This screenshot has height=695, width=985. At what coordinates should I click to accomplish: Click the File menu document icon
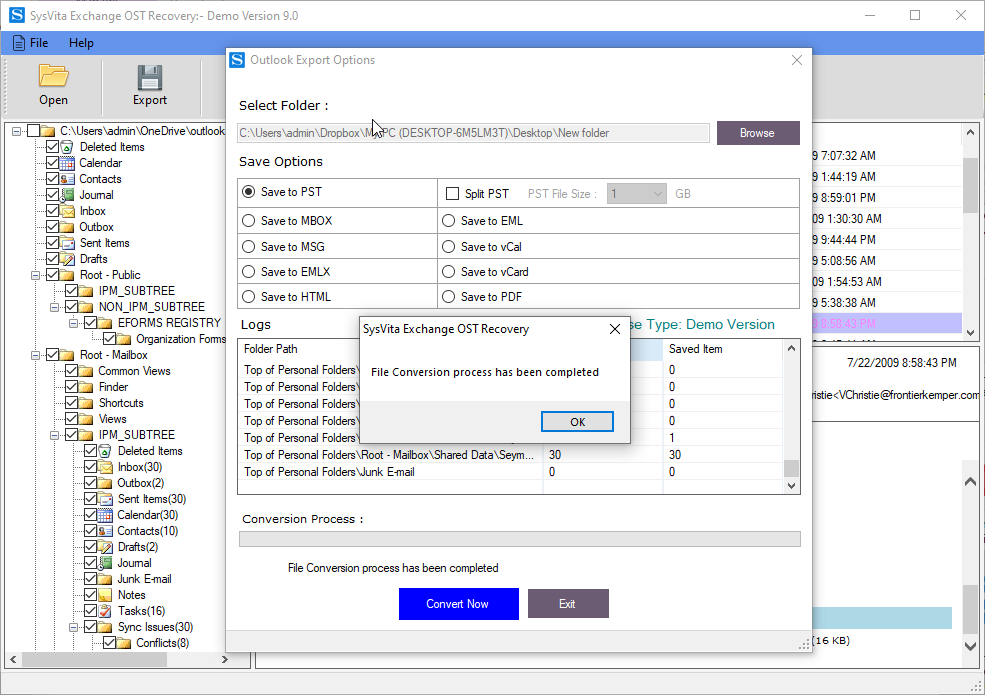coord(19,43)
